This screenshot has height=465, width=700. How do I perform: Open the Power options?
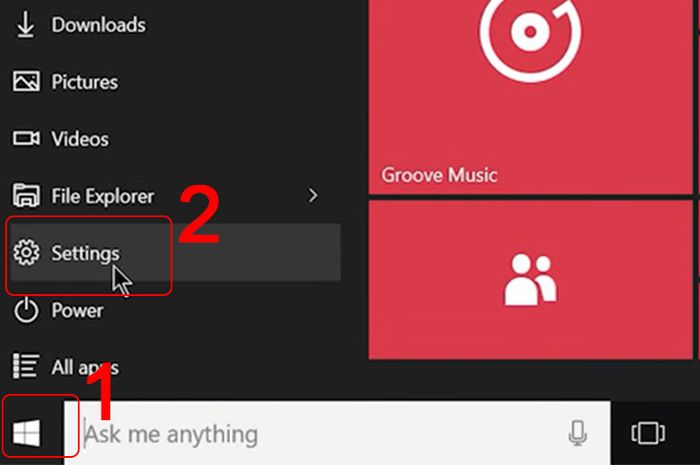[174, 310]
